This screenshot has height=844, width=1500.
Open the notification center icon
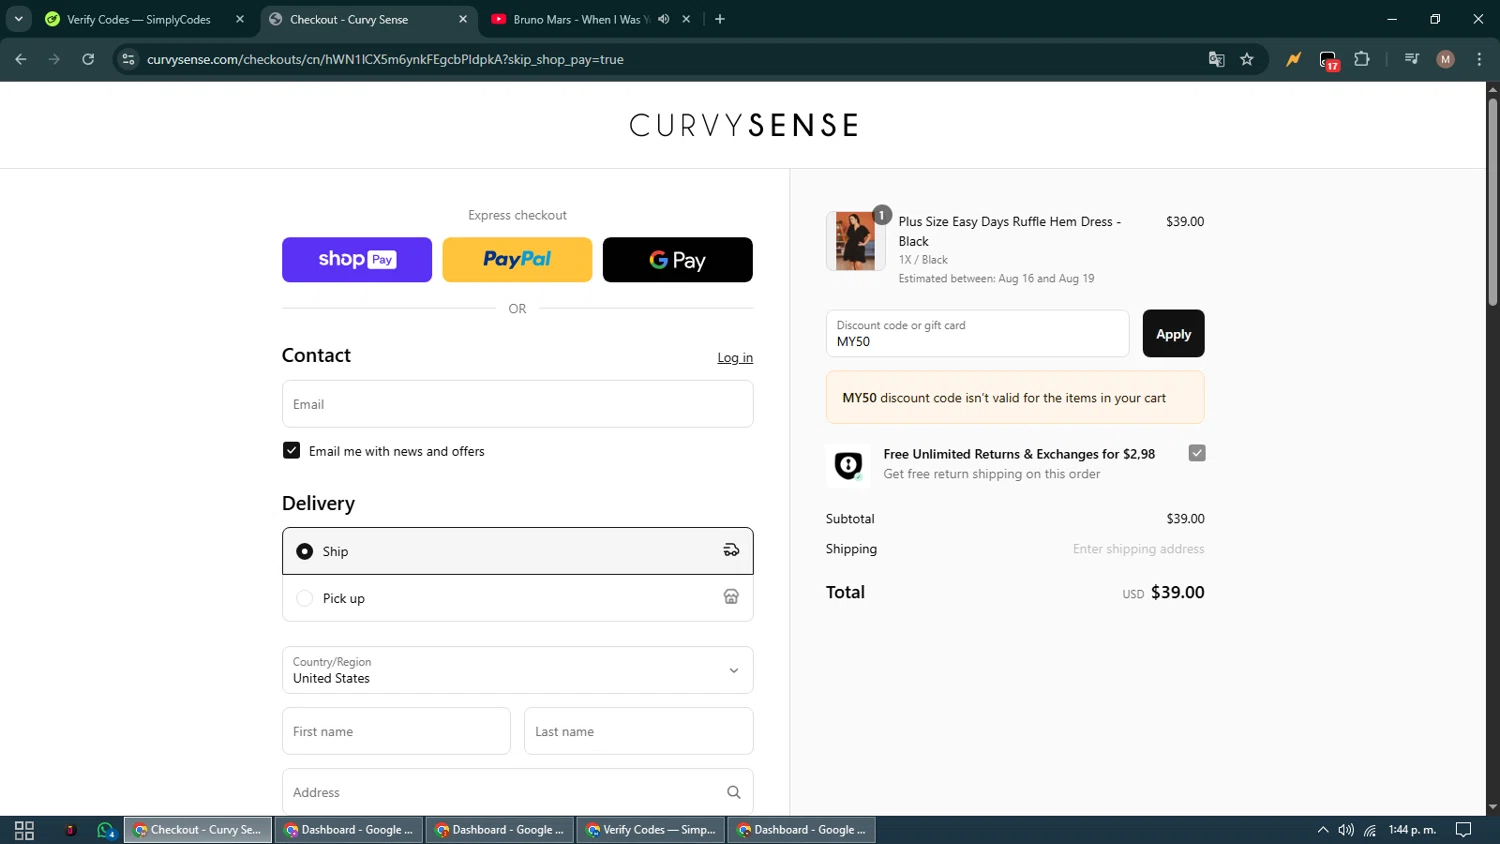pyautogui.click(x=1463, y=830)
